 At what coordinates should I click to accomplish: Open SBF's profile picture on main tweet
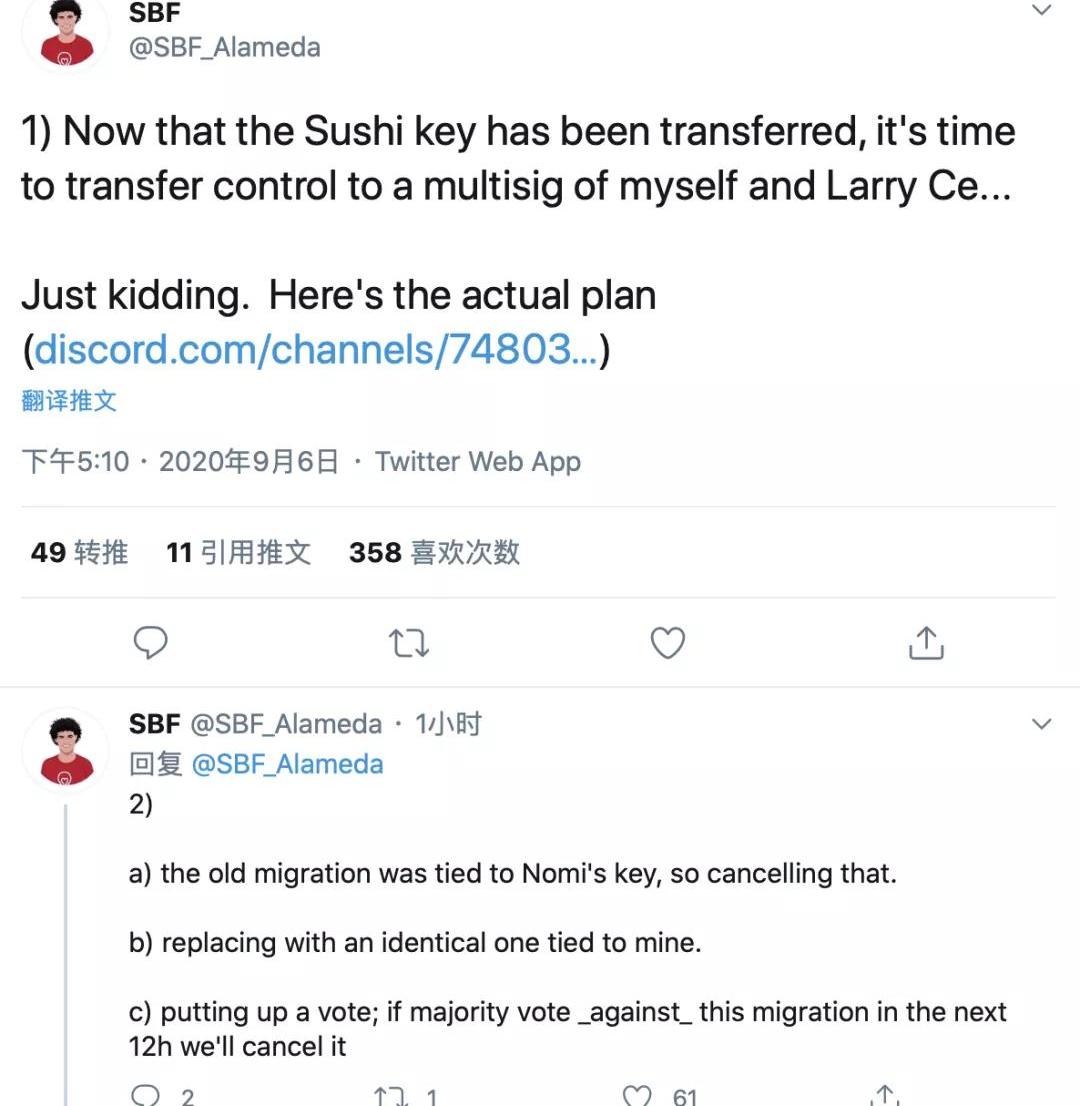[67, 35]
